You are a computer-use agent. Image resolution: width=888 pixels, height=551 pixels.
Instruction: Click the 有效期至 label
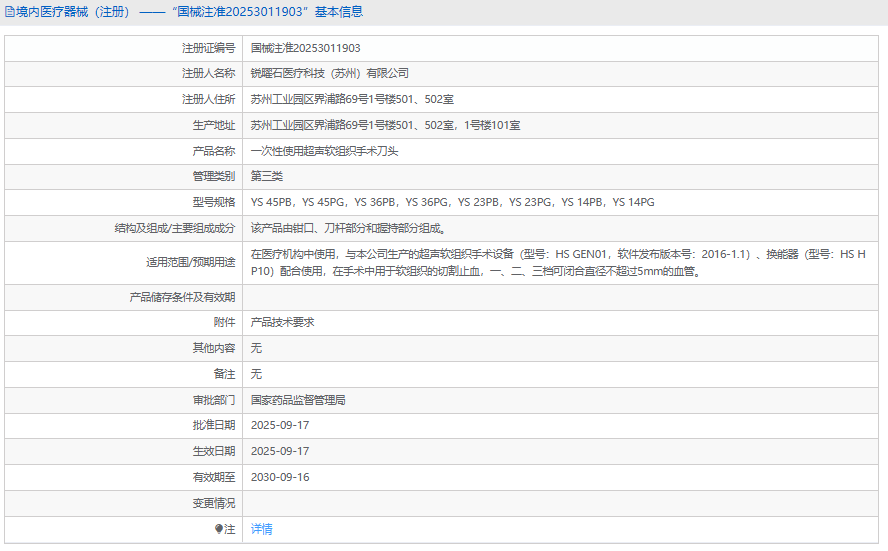coord(214,477)
